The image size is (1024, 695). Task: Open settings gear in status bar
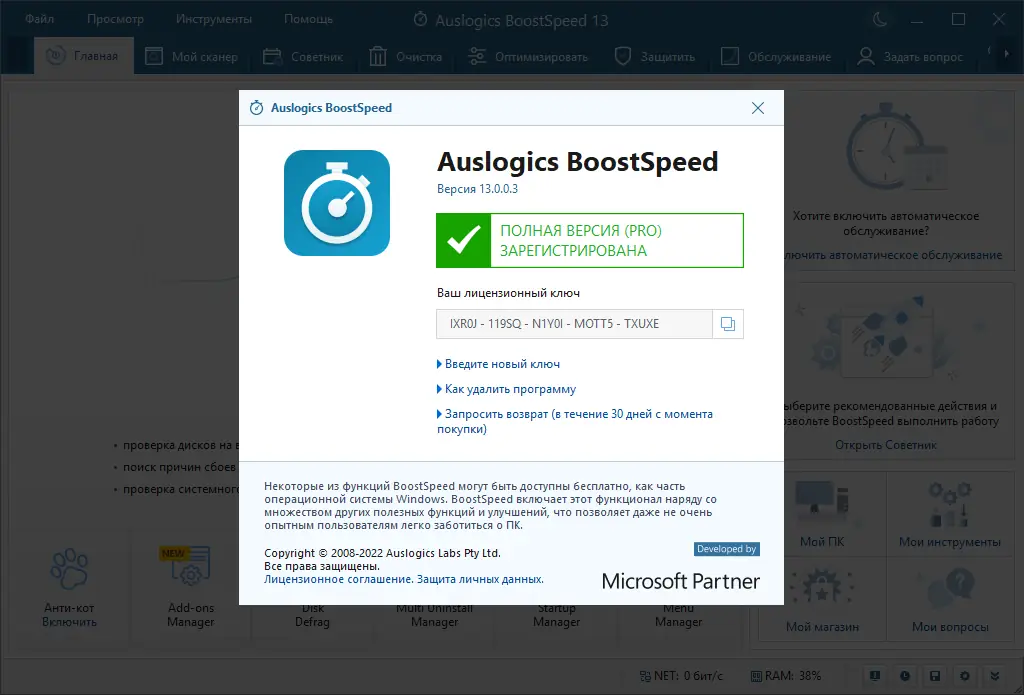pyautogui.click(x=965, y=676)
